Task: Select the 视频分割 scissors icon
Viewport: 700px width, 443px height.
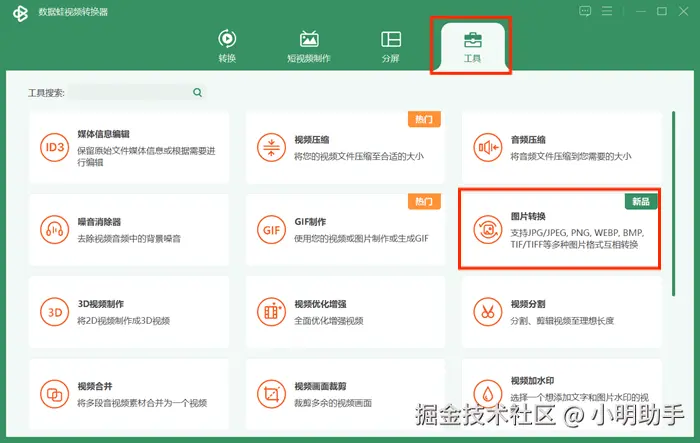Action: point(488,312)
